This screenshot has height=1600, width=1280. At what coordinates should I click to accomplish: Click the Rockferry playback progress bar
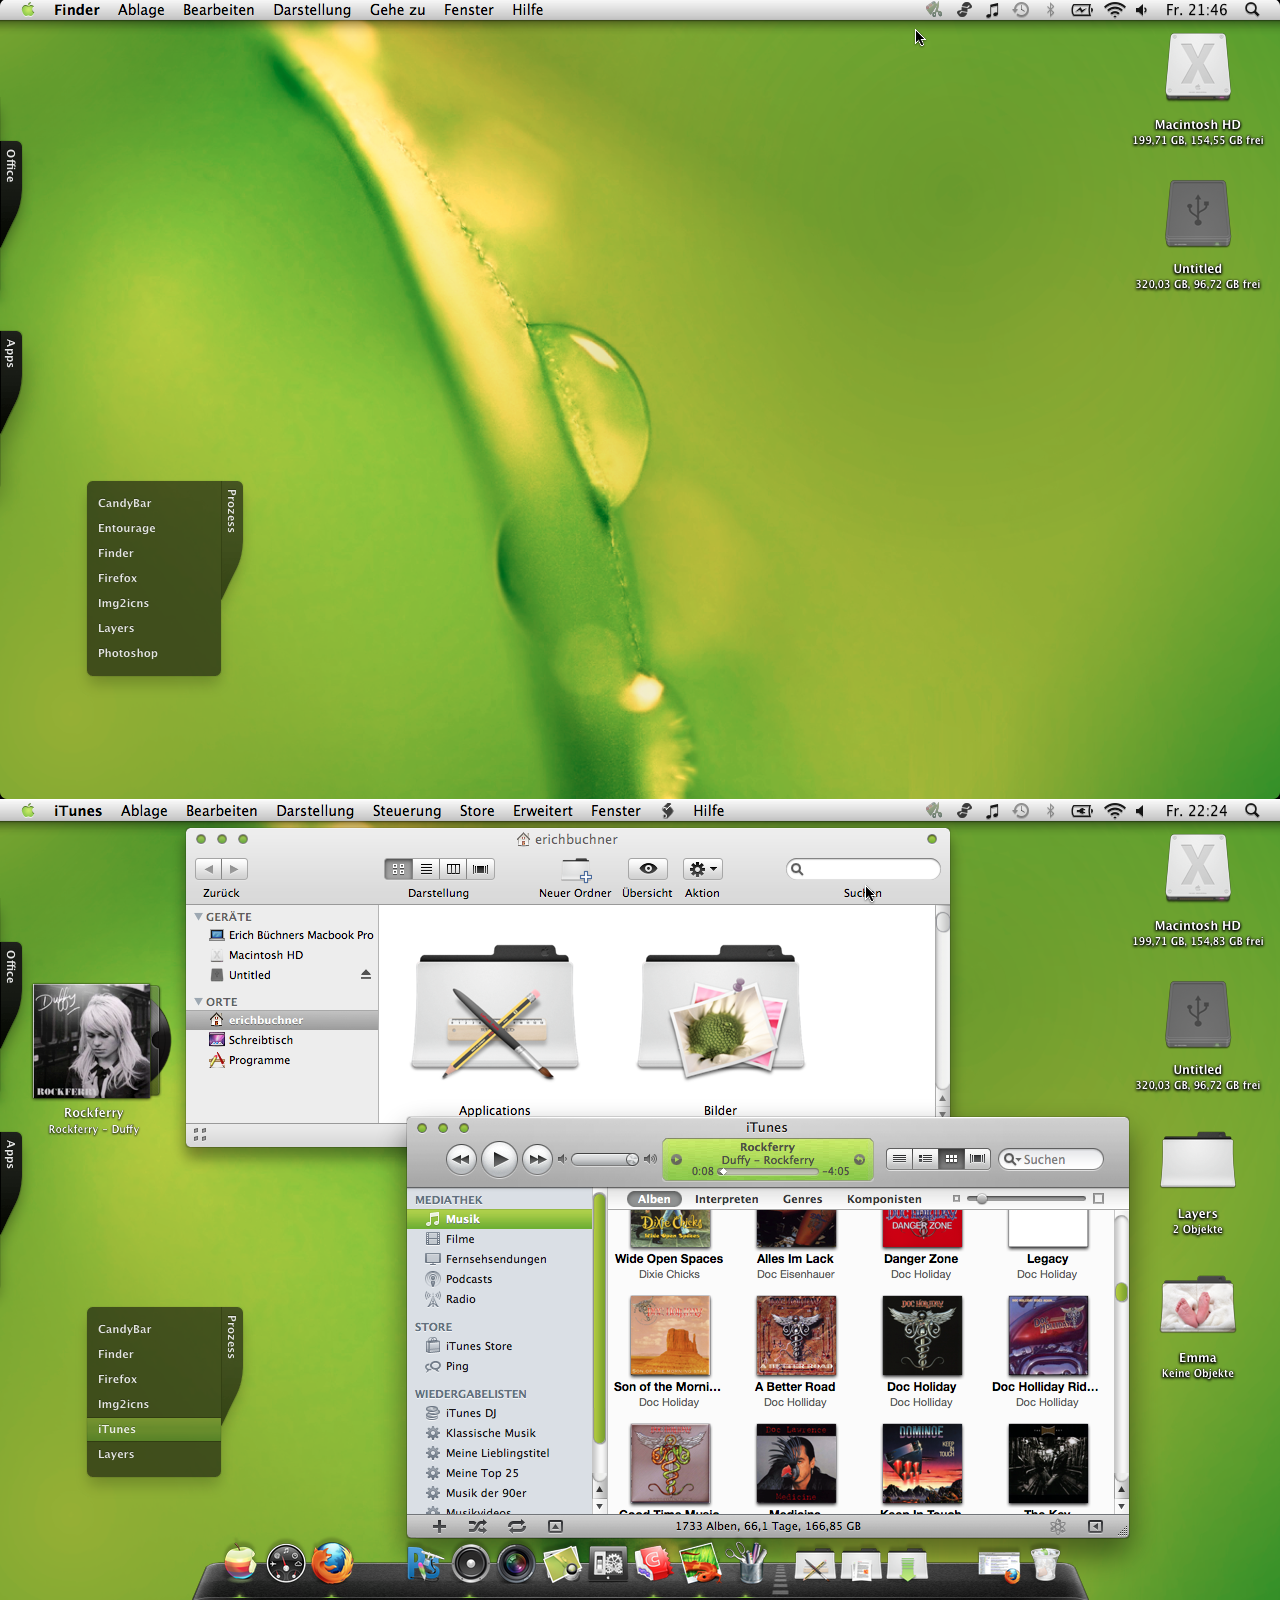[768, 1171]
